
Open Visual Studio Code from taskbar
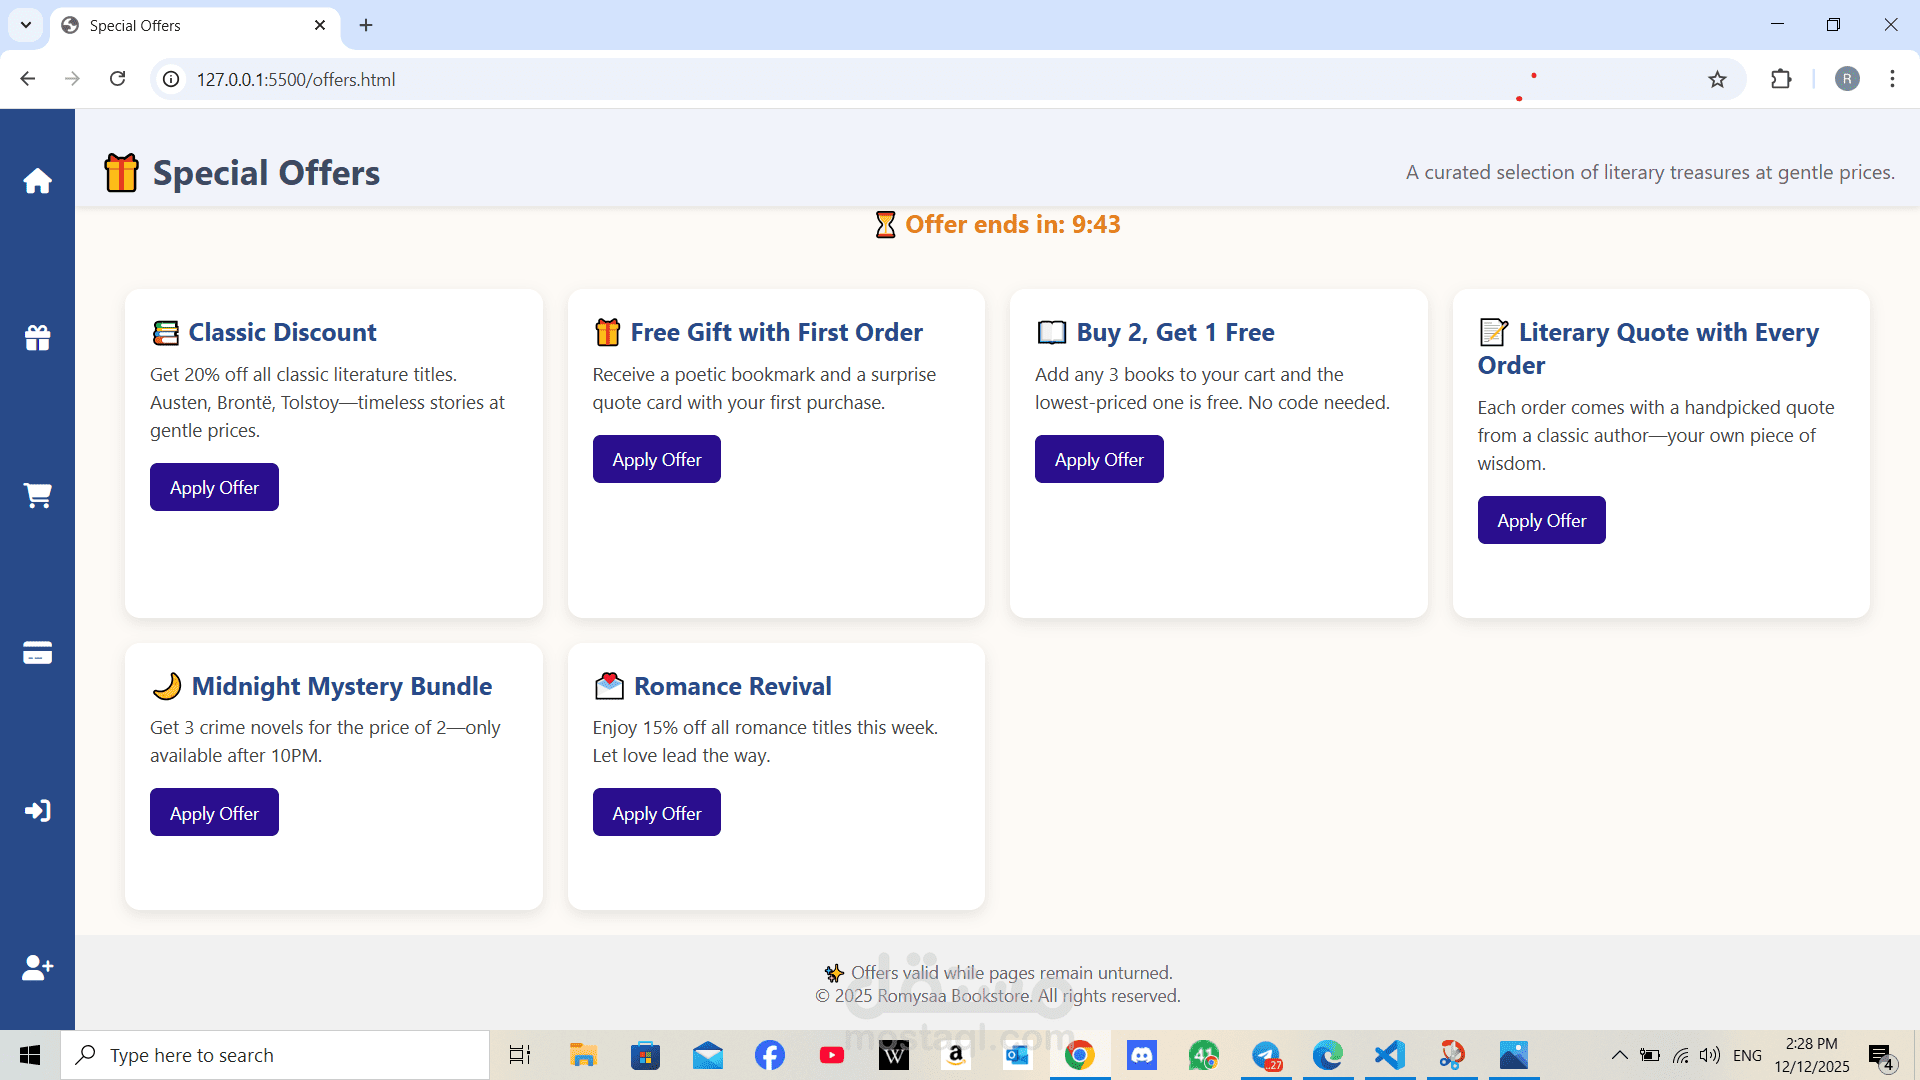pos(1389,1055)
